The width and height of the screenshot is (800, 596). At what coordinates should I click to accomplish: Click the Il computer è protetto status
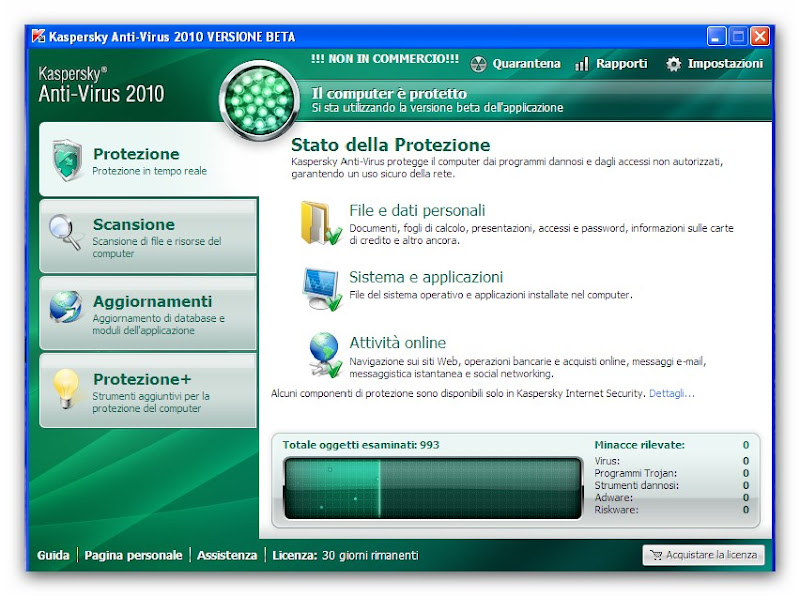pos(389,93)
